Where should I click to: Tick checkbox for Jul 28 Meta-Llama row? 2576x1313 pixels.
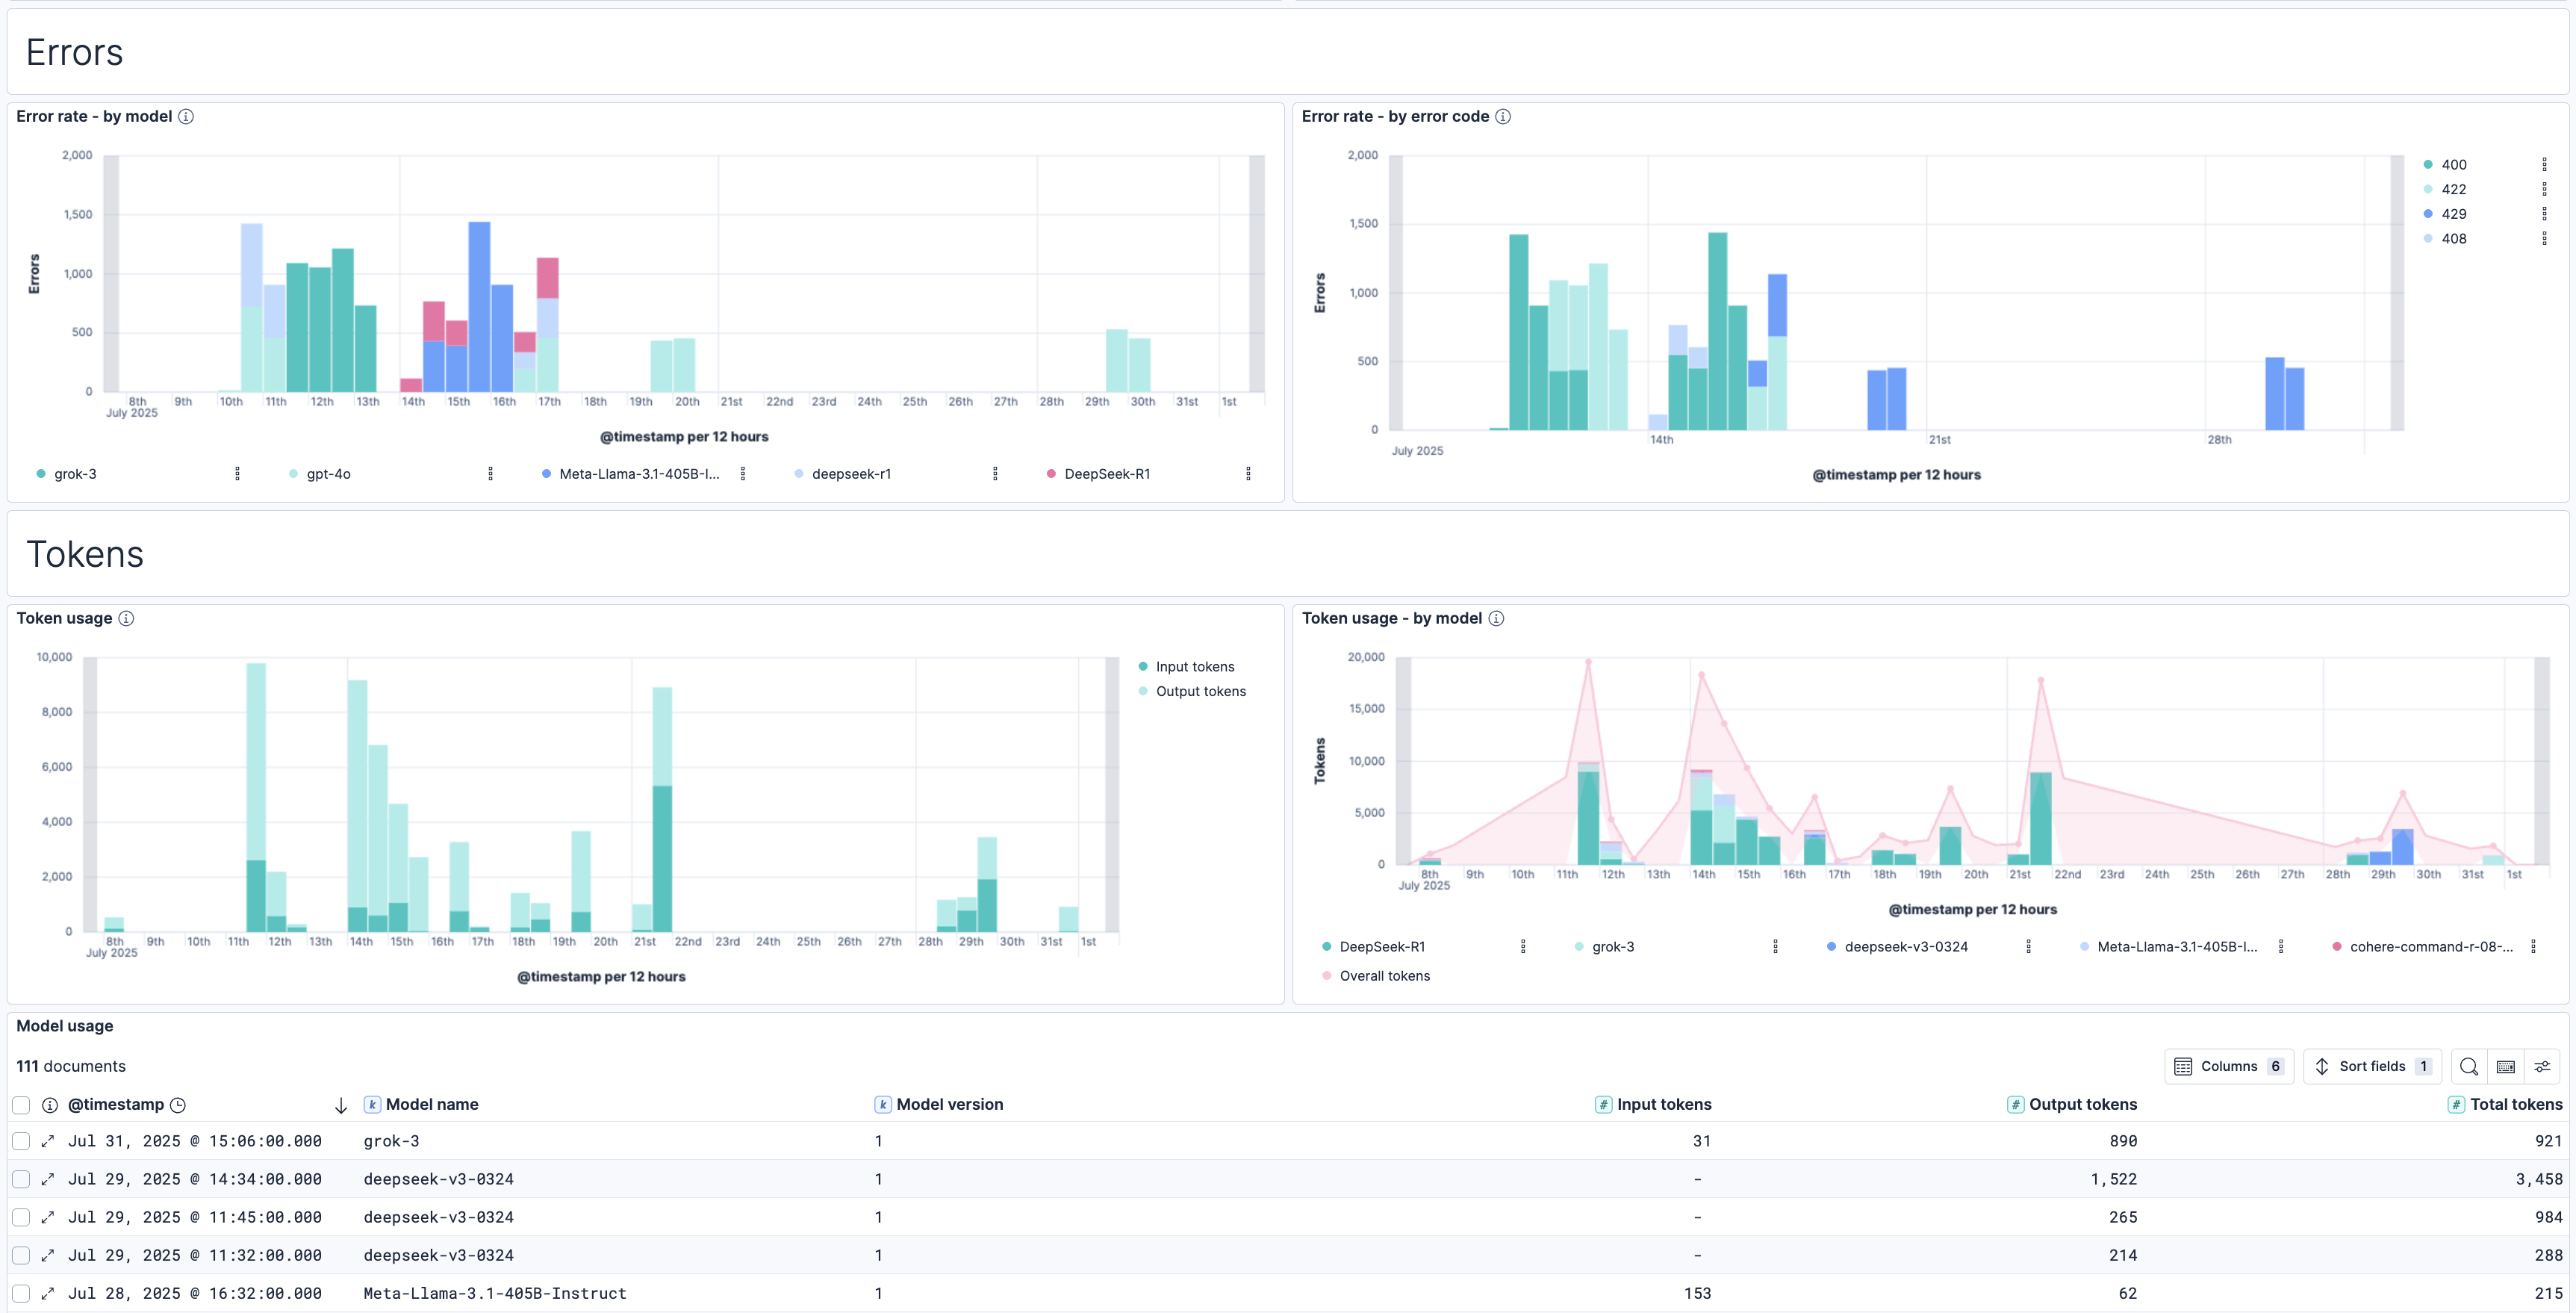click(21, 1294)
